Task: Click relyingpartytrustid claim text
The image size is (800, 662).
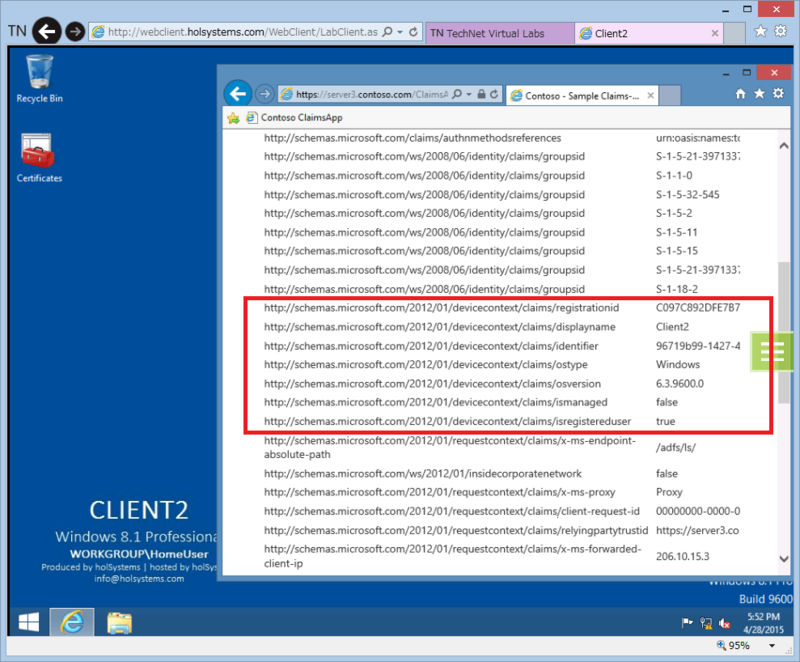Action: click(456, 530)
